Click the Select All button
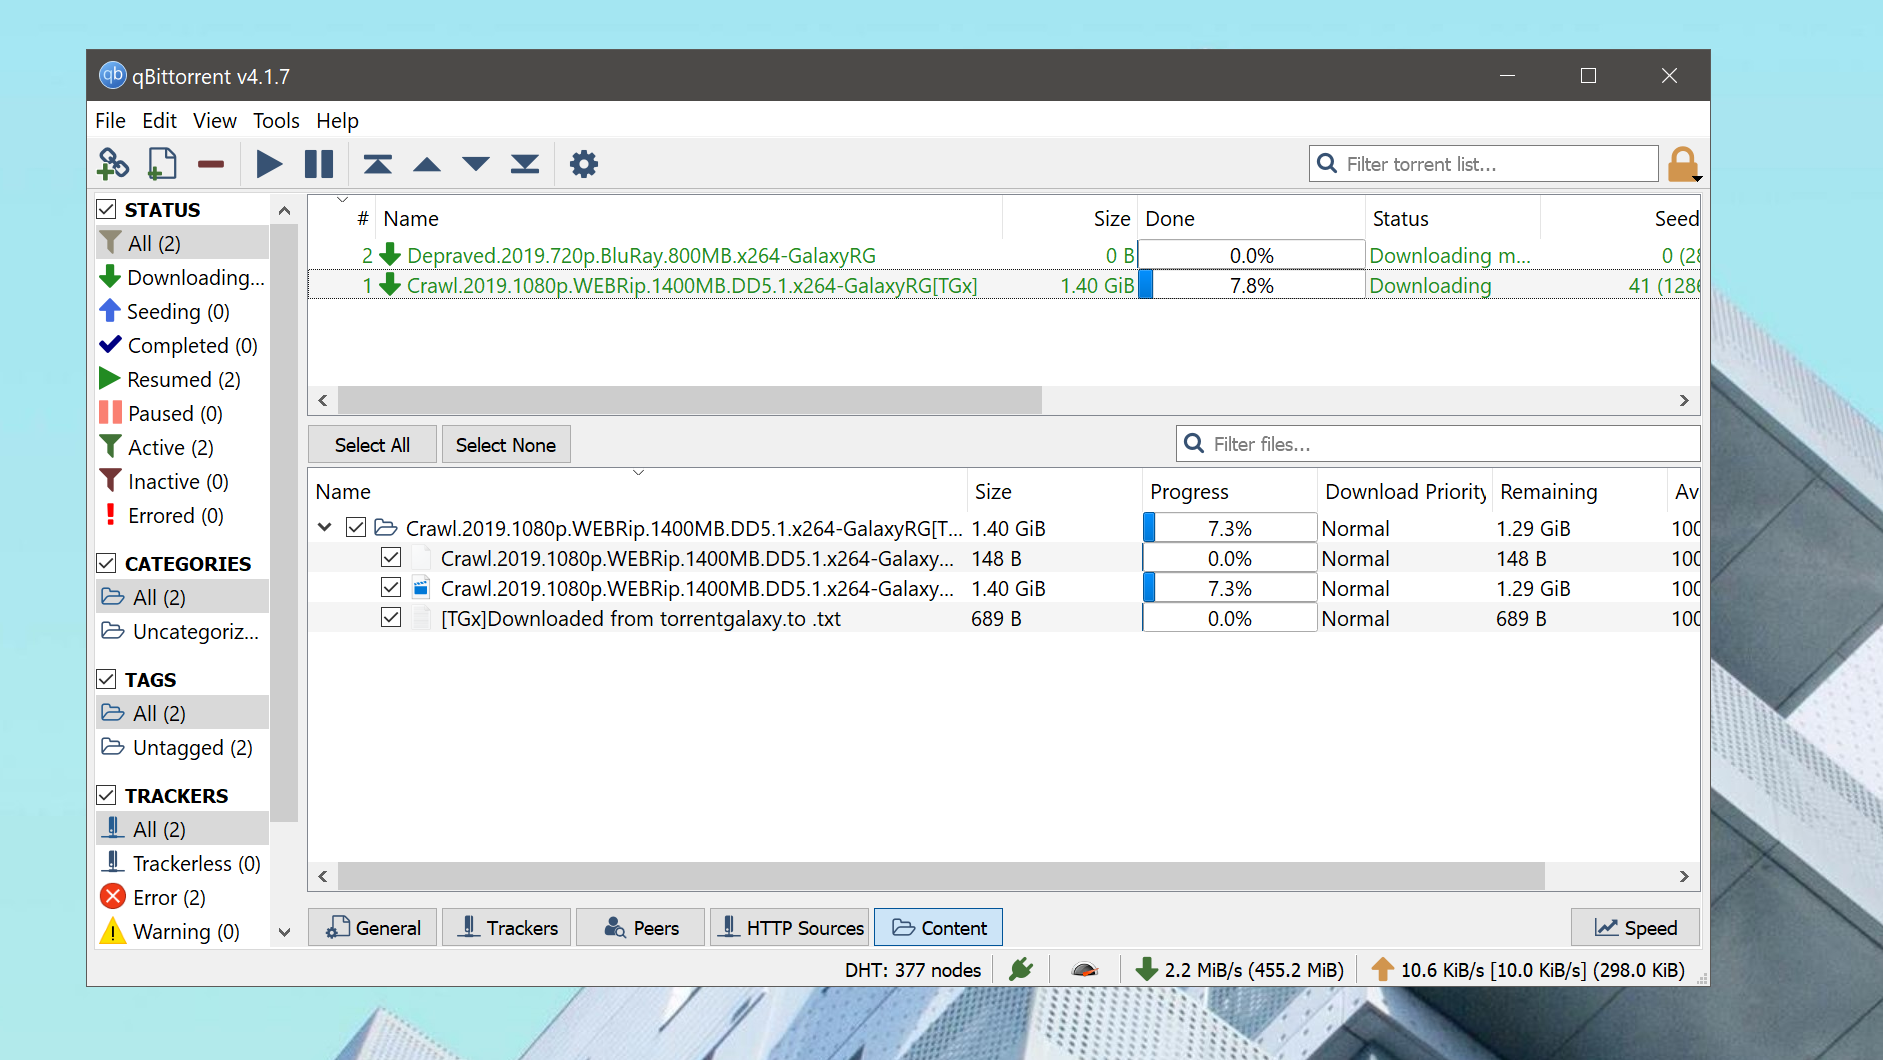Screen dimensions: 1883x1060 click(x=372, y=445)
